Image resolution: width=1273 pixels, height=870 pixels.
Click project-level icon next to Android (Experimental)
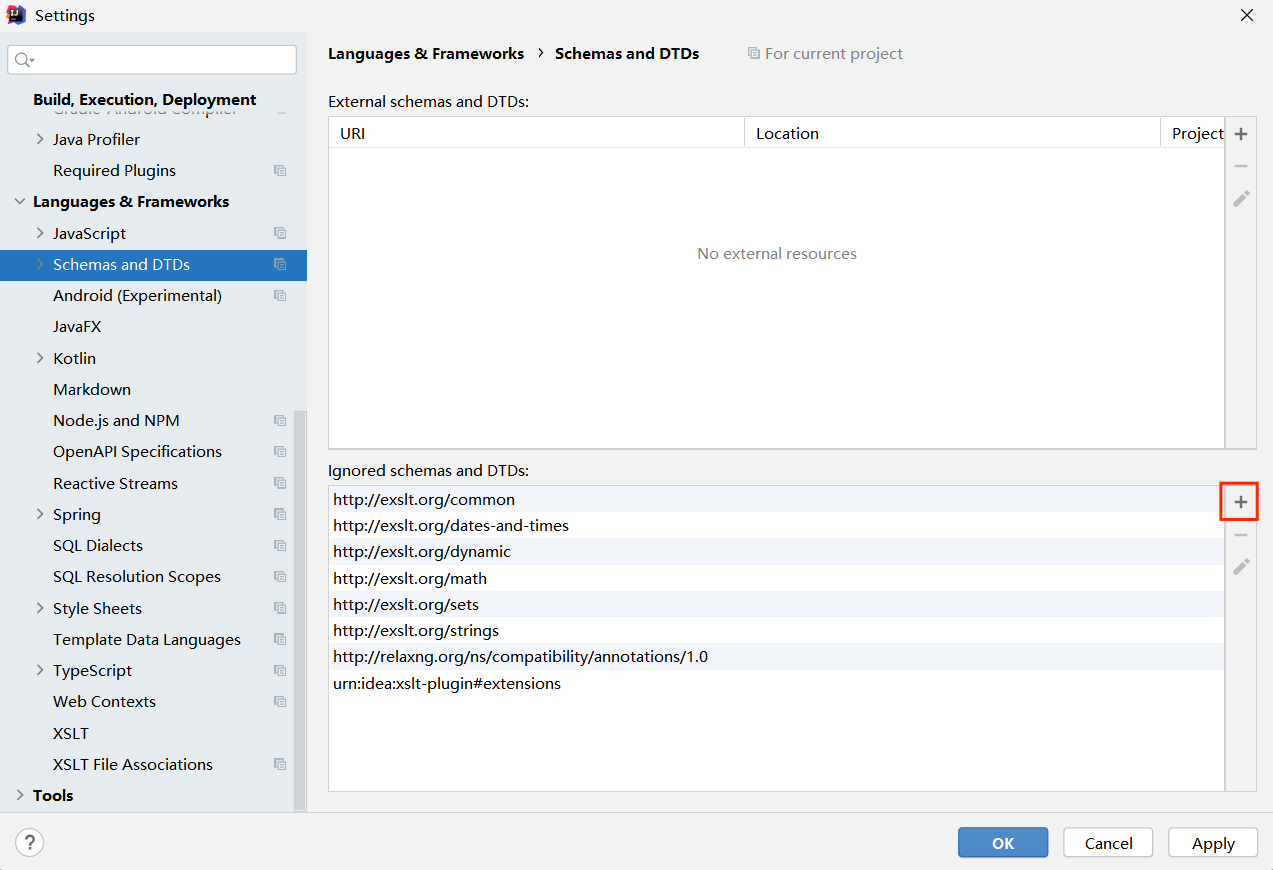280,296
